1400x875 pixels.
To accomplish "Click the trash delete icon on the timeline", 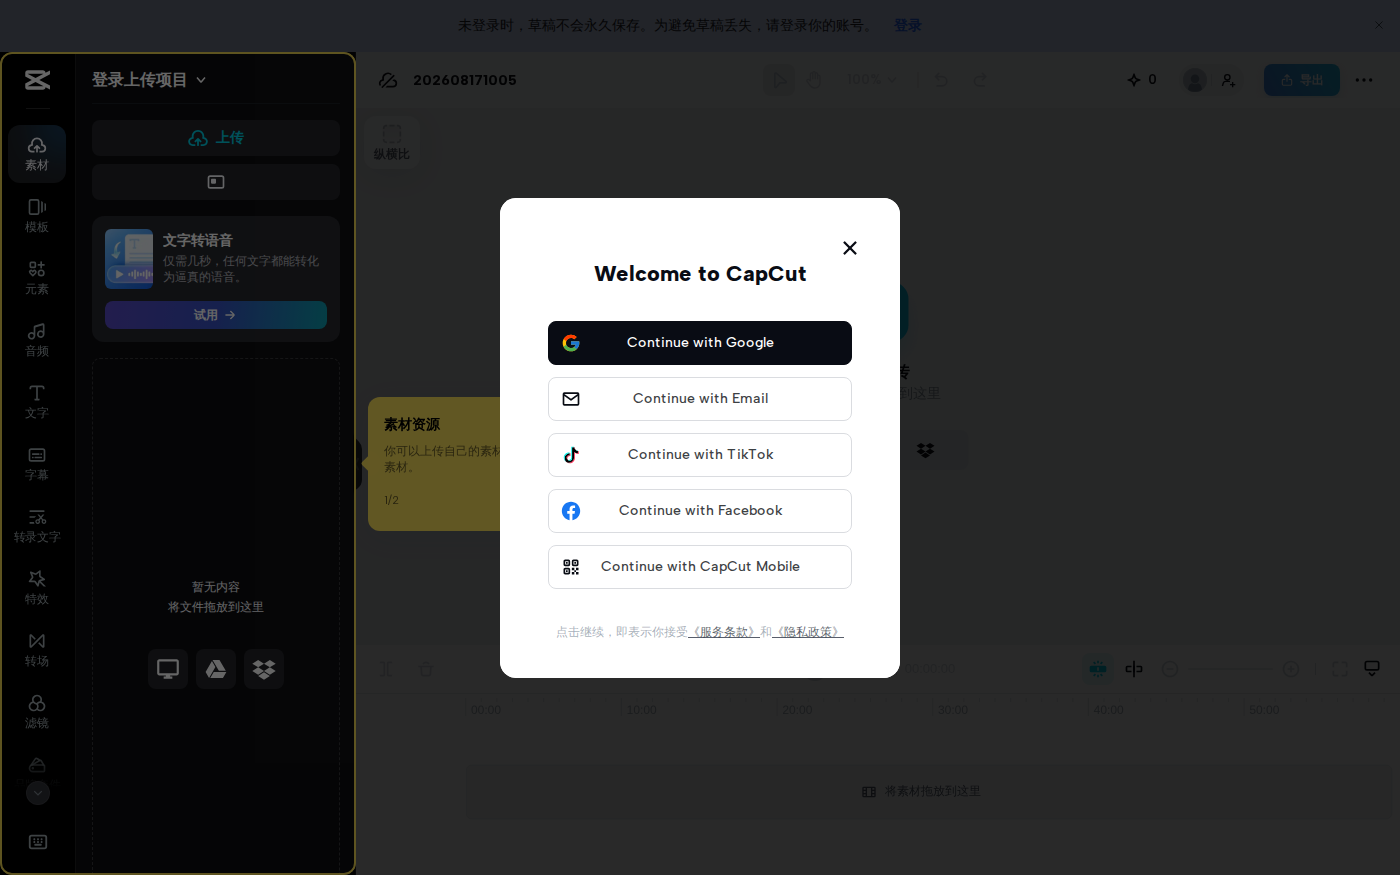I will click(426, 669).
